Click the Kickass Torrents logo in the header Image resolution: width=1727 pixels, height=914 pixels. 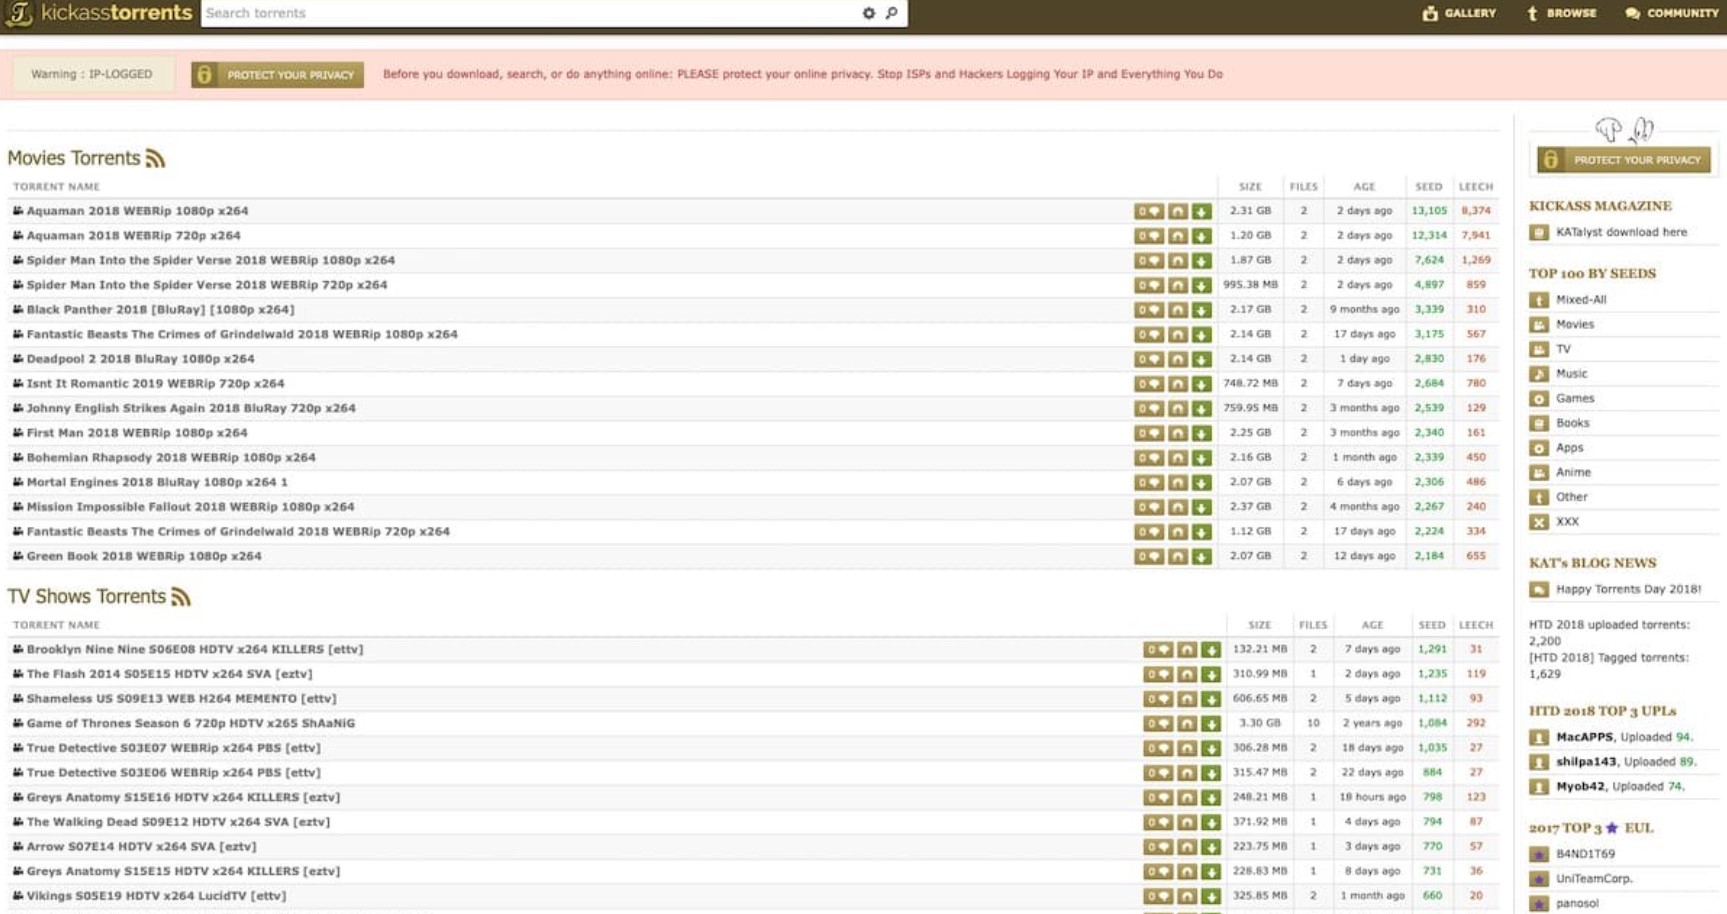coord(98,13)
